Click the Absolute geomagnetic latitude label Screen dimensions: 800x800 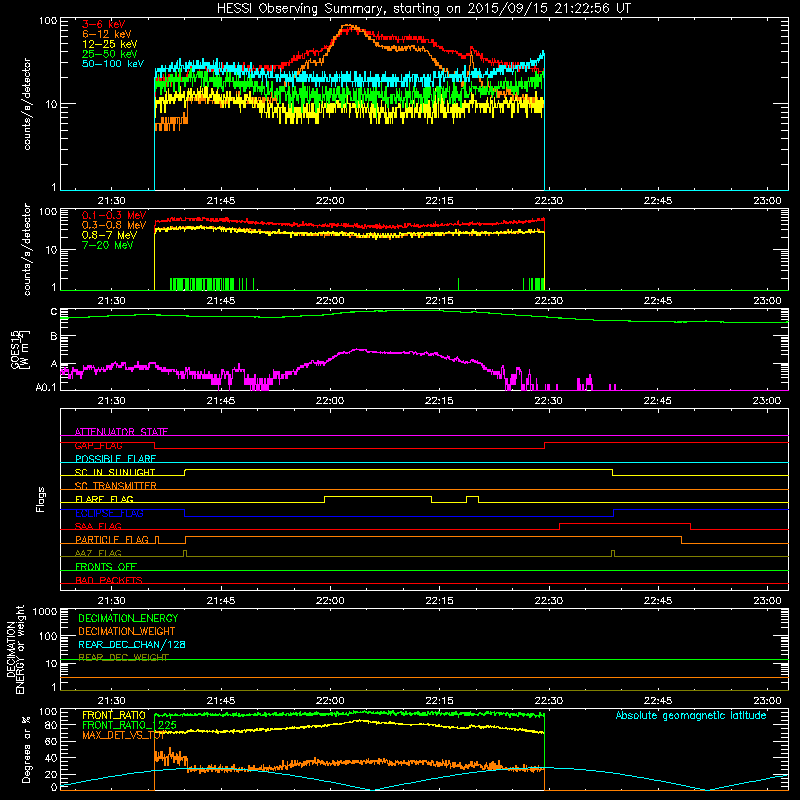coord(691,716)
